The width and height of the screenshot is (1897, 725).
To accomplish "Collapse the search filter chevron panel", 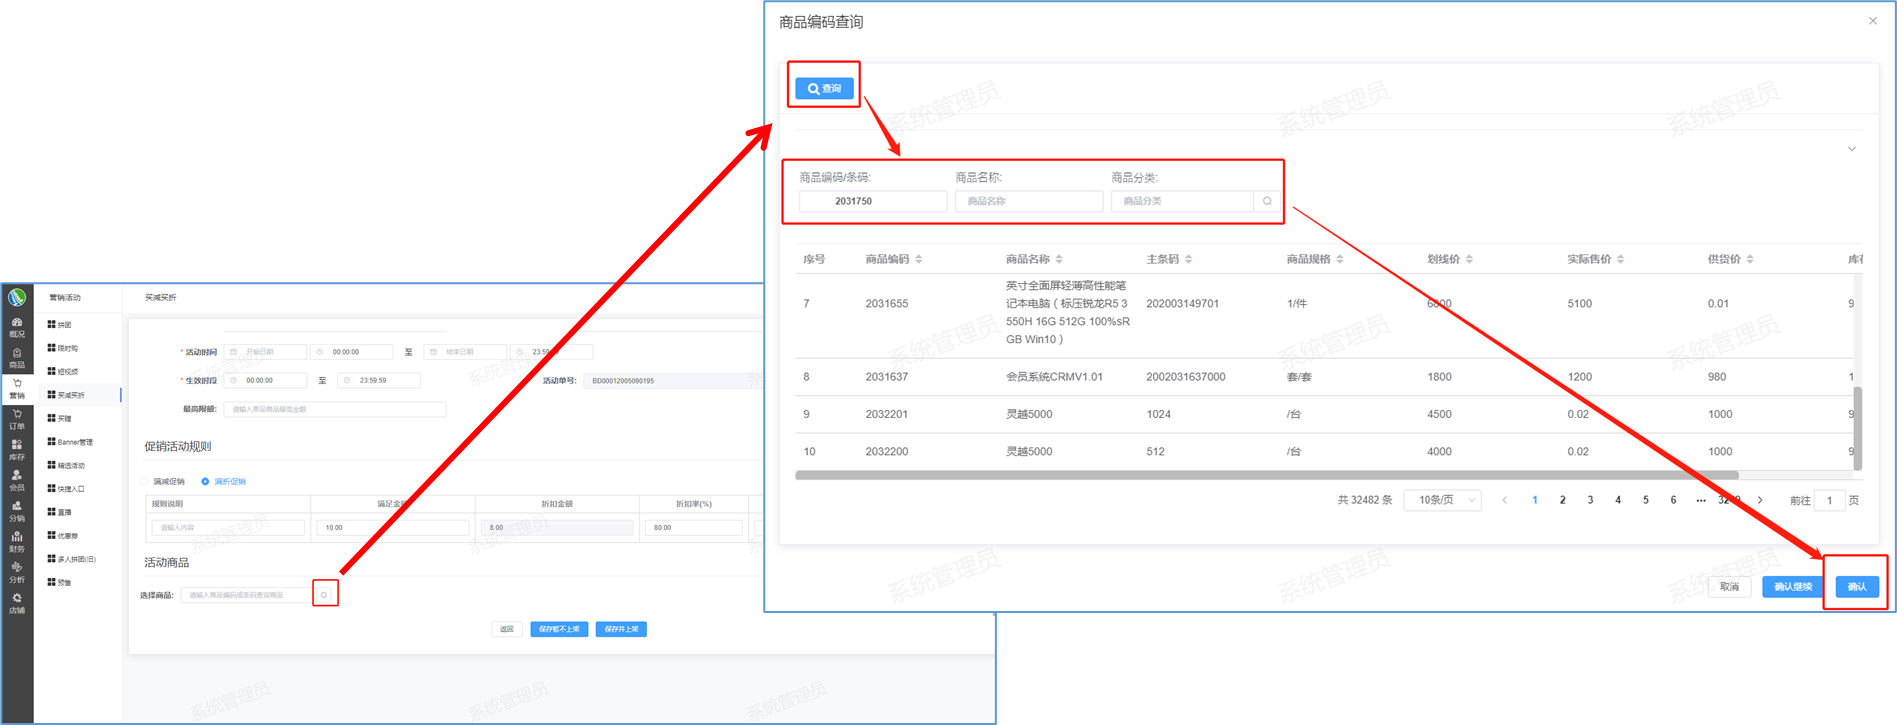I will 1851,149.
